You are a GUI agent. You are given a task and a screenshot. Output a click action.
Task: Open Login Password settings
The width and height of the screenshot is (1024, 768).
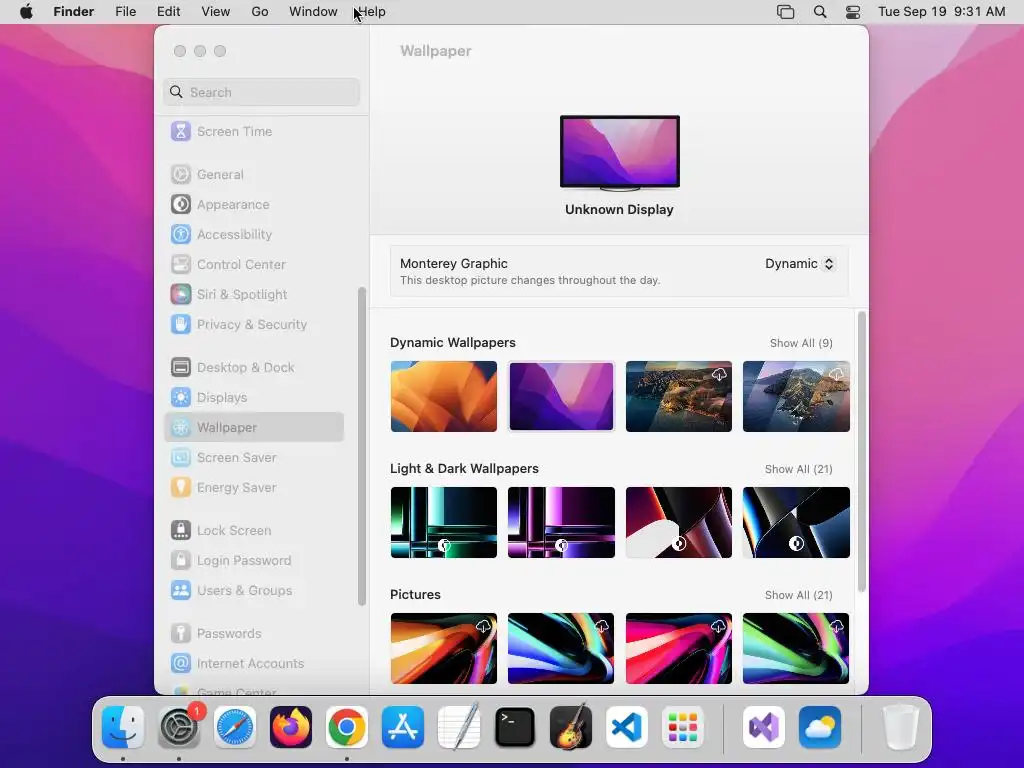(x=254, y=560)
